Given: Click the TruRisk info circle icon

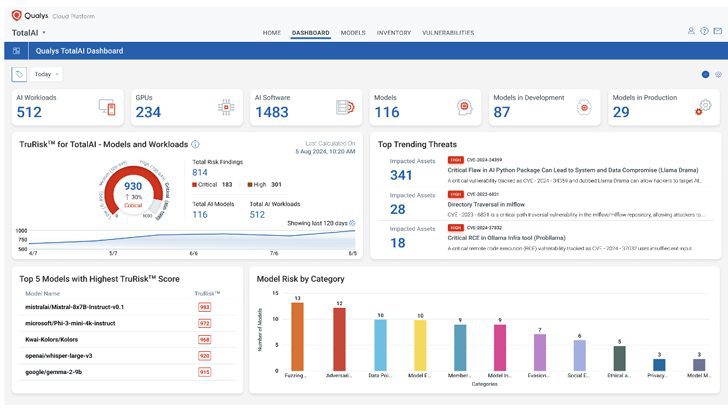Looking at the screenshot, I should click(x=195, y=144).
